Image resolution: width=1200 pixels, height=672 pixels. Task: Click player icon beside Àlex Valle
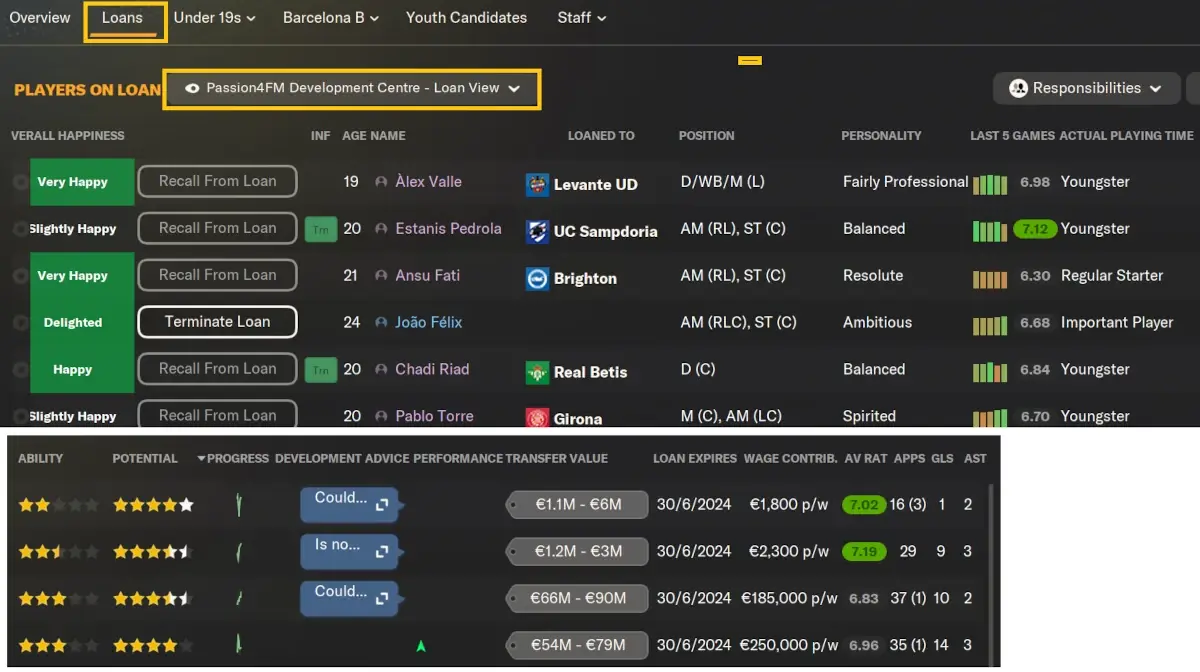[x=381, y=182]
